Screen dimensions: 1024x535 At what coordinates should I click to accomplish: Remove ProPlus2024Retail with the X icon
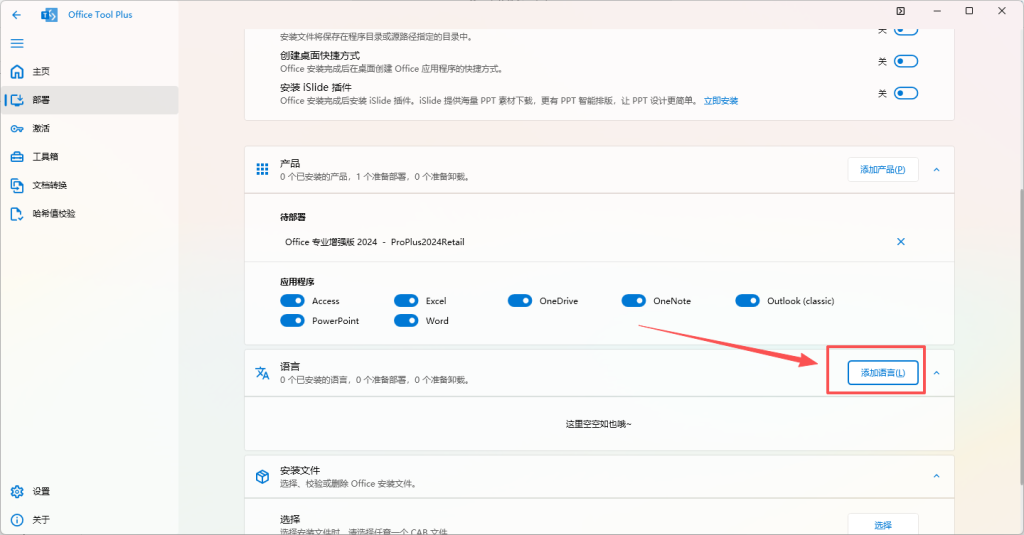coord(900,242)
